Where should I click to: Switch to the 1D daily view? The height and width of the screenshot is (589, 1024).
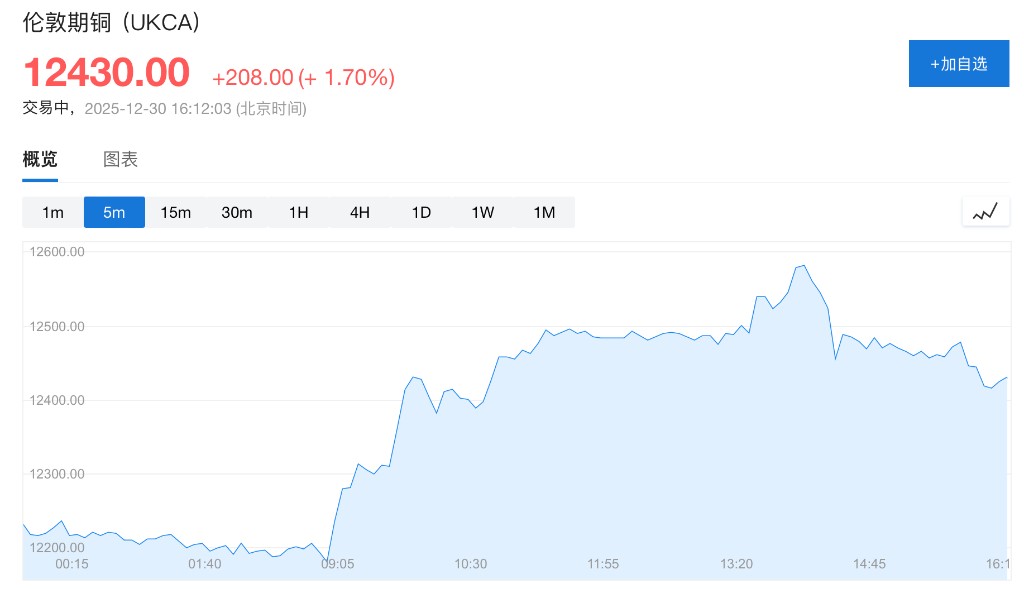click(x=421, y=212)
